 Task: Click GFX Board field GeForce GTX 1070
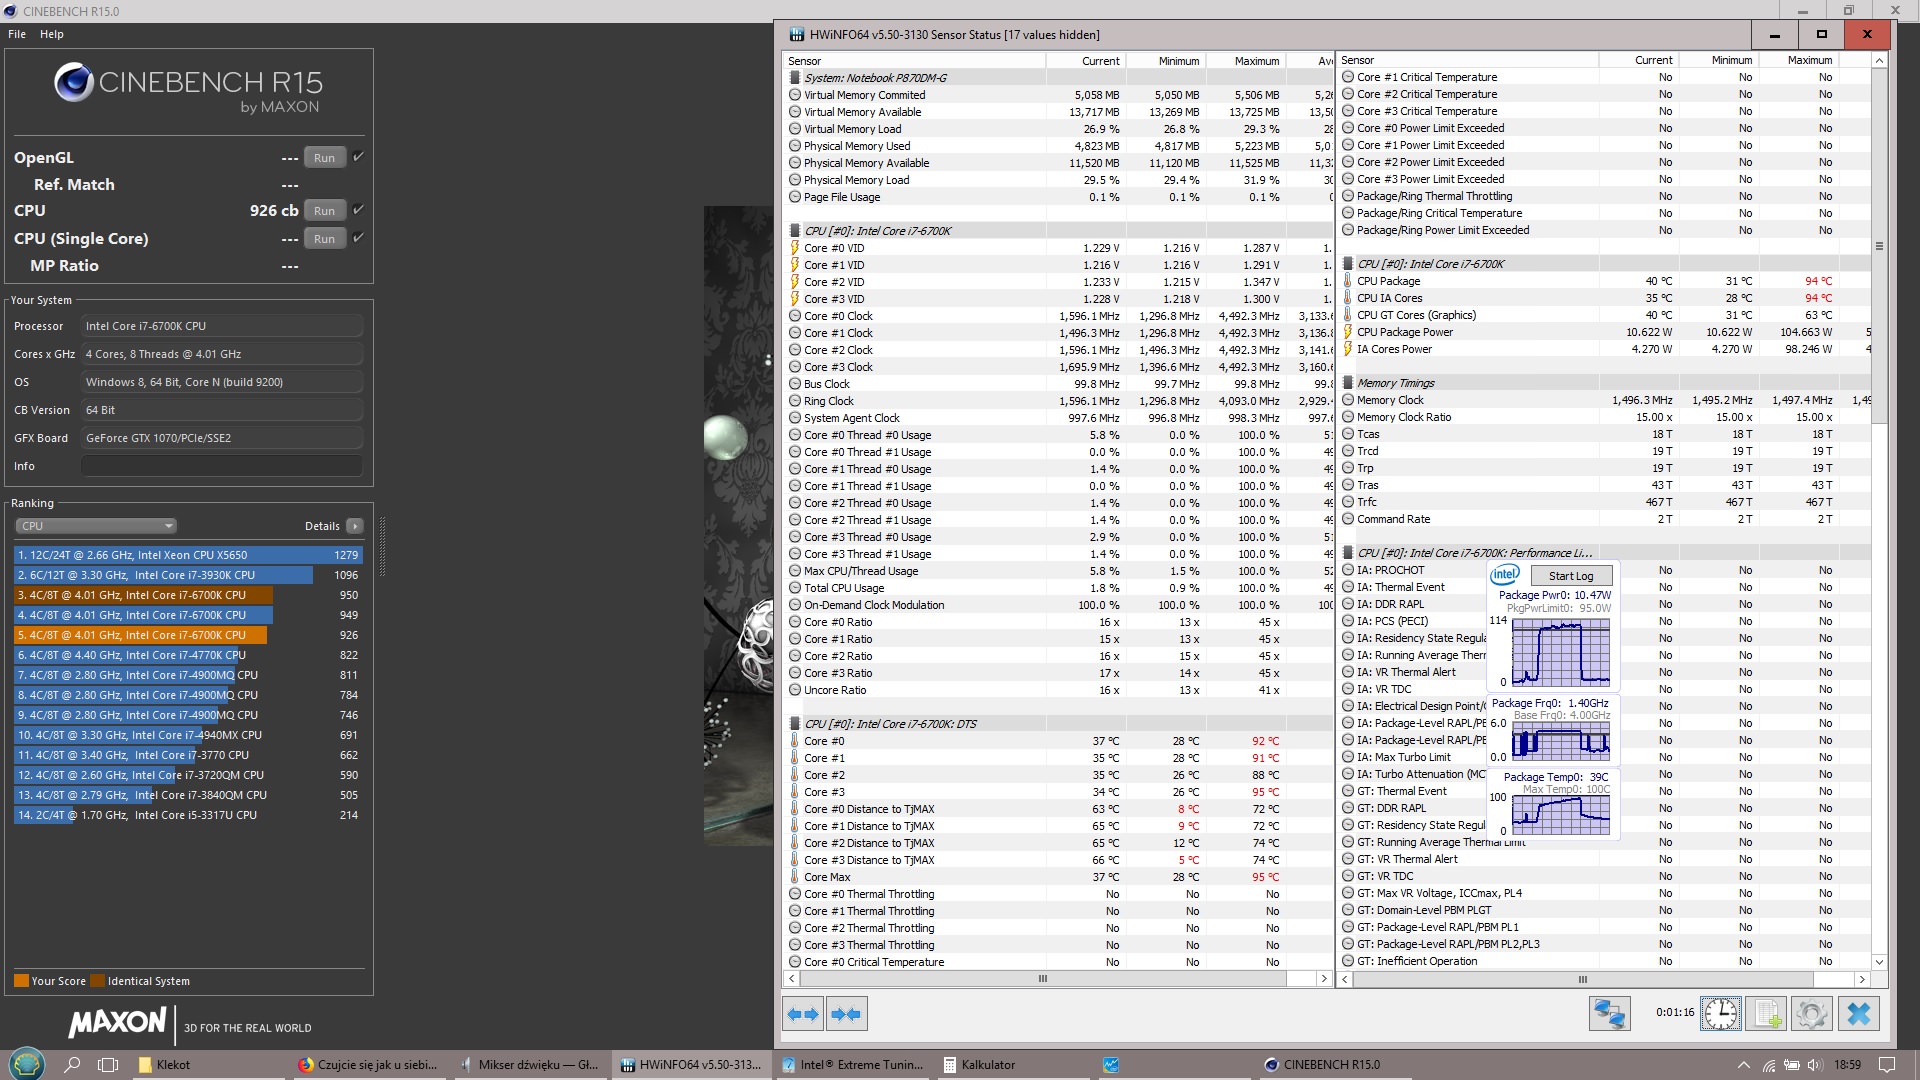coord(222,438)
